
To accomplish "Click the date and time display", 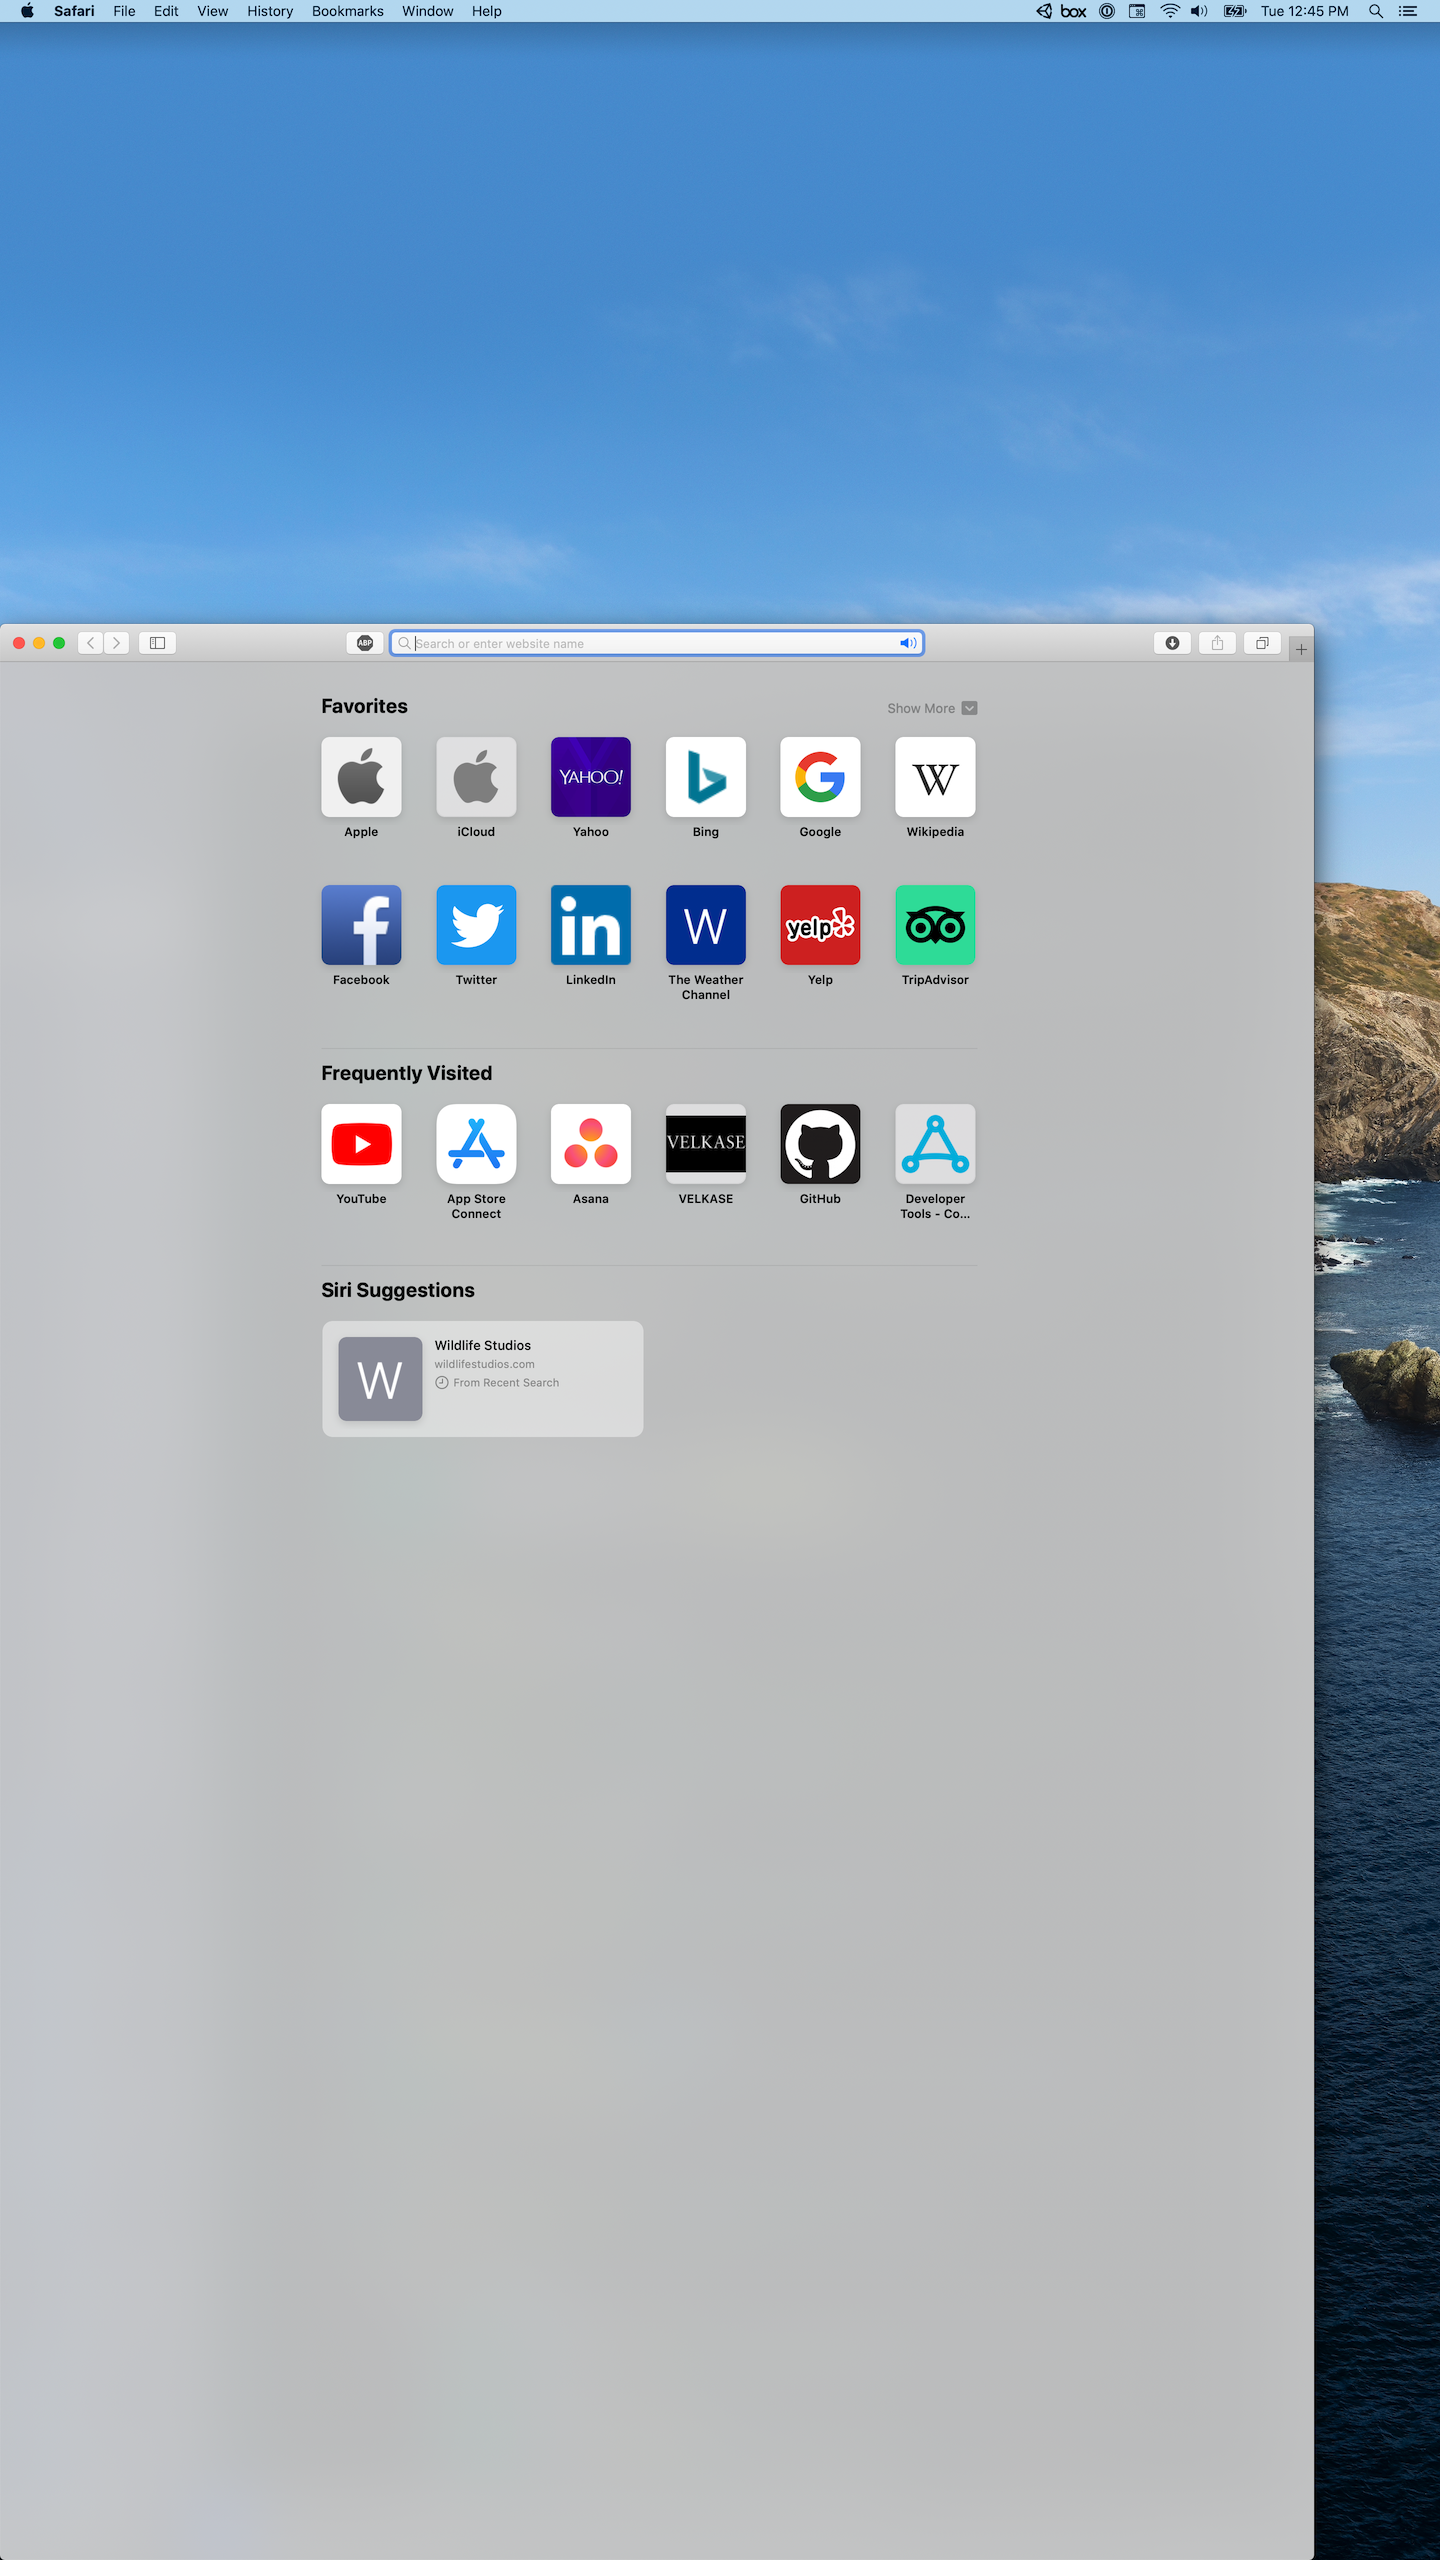I will pyautogui.click(x=1304, y=11).
